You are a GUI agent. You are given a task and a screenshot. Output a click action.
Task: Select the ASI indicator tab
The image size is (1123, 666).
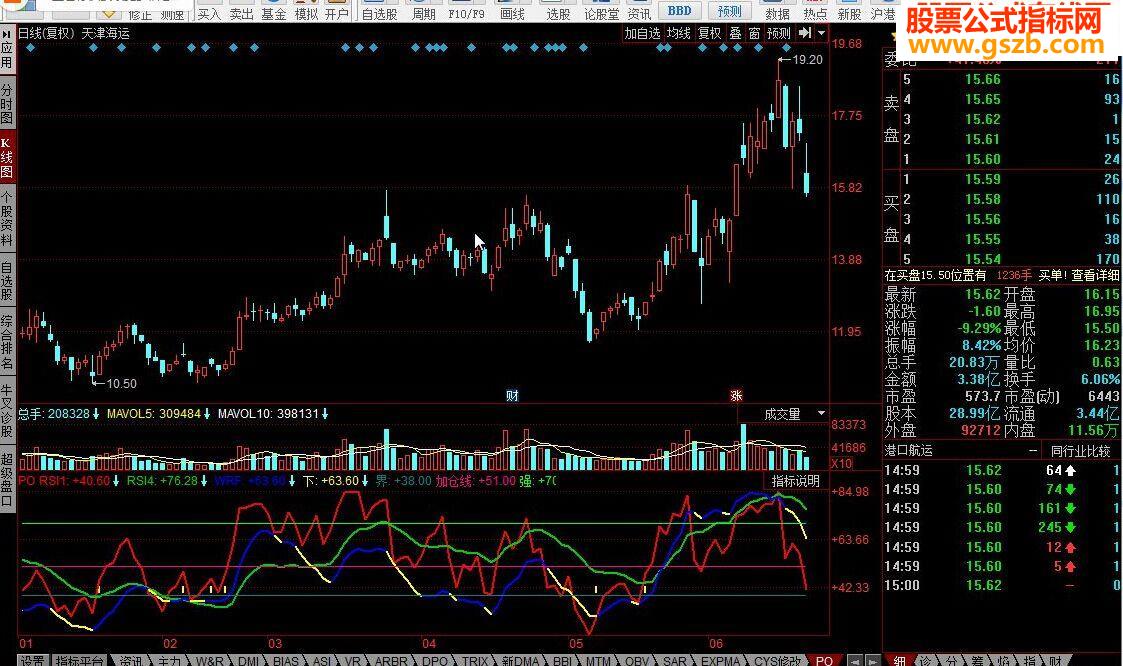tap(322, 660)
